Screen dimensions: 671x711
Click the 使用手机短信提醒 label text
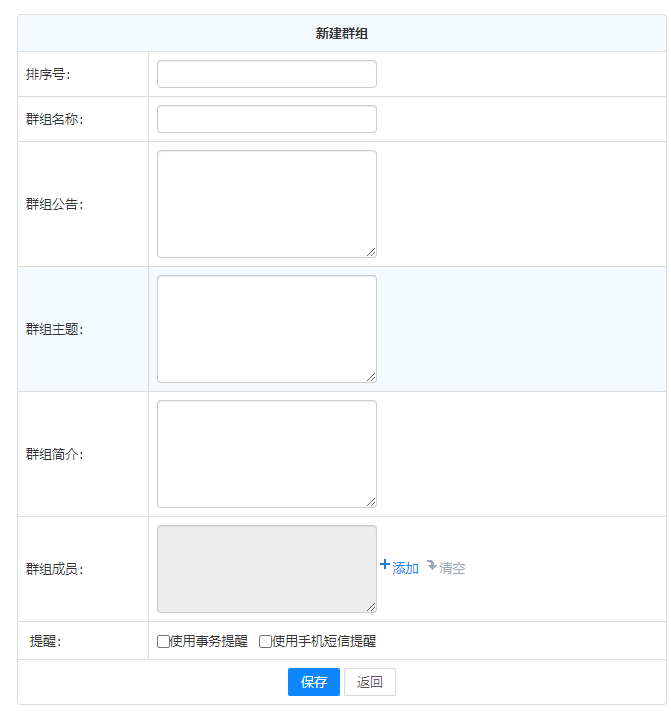324,641
